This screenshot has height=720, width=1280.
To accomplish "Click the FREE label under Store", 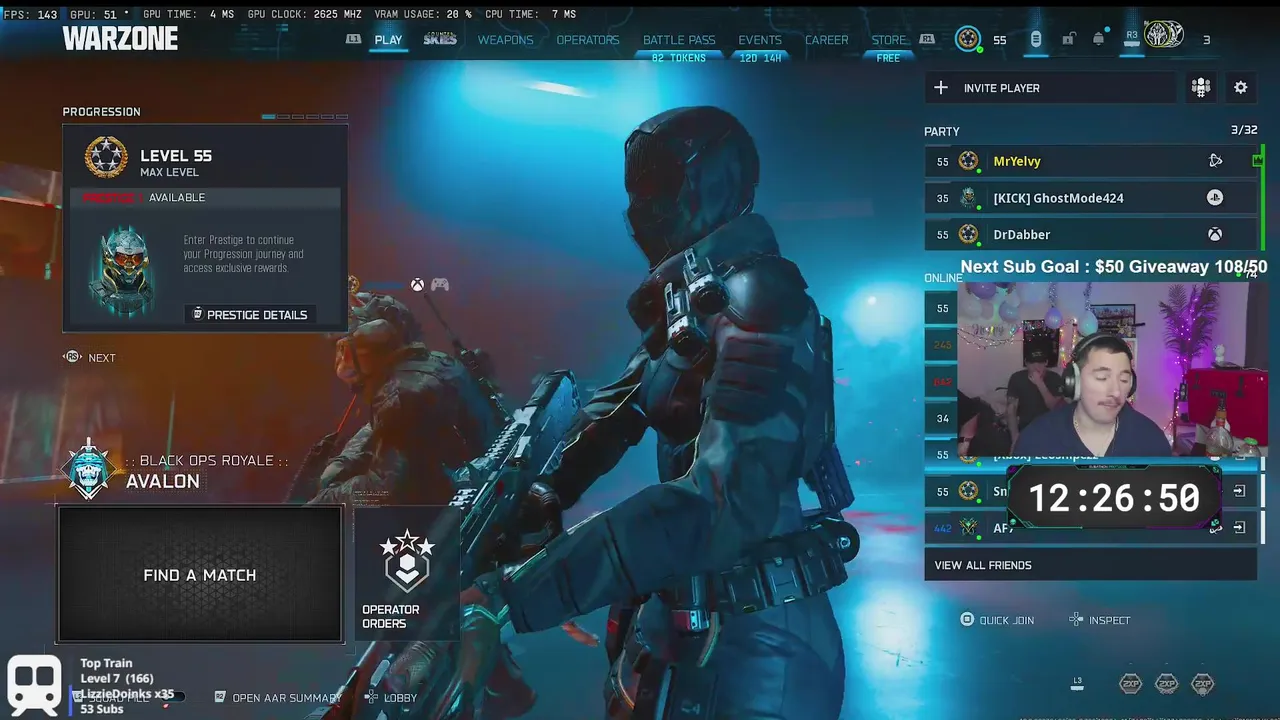I will tap(888, 58).
